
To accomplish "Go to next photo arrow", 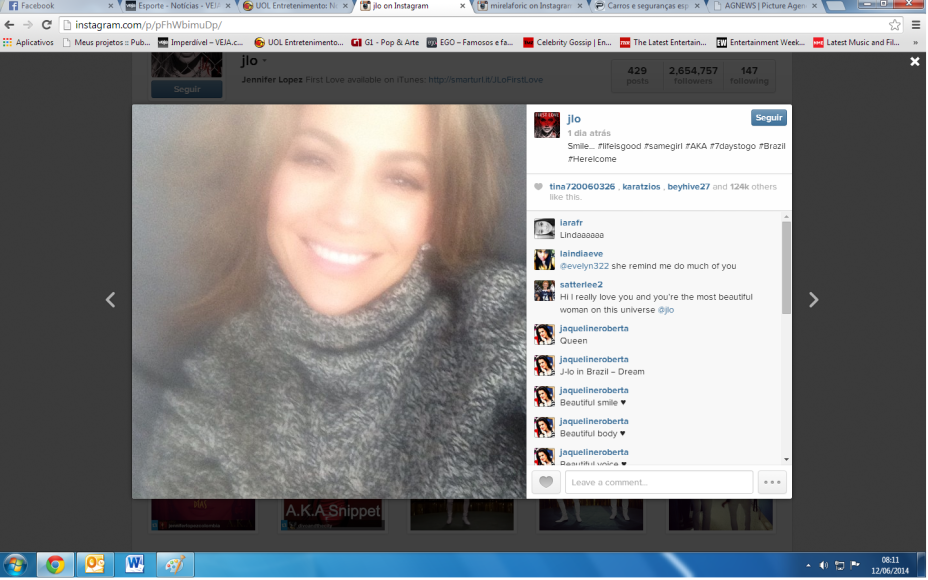I will click(814, 300).
